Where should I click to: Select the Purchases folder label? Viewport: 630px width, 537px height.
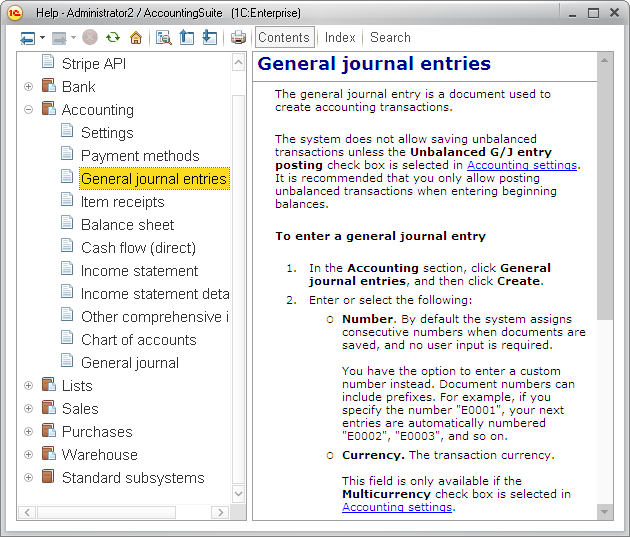pyautogui.click(x=97, y=431)
